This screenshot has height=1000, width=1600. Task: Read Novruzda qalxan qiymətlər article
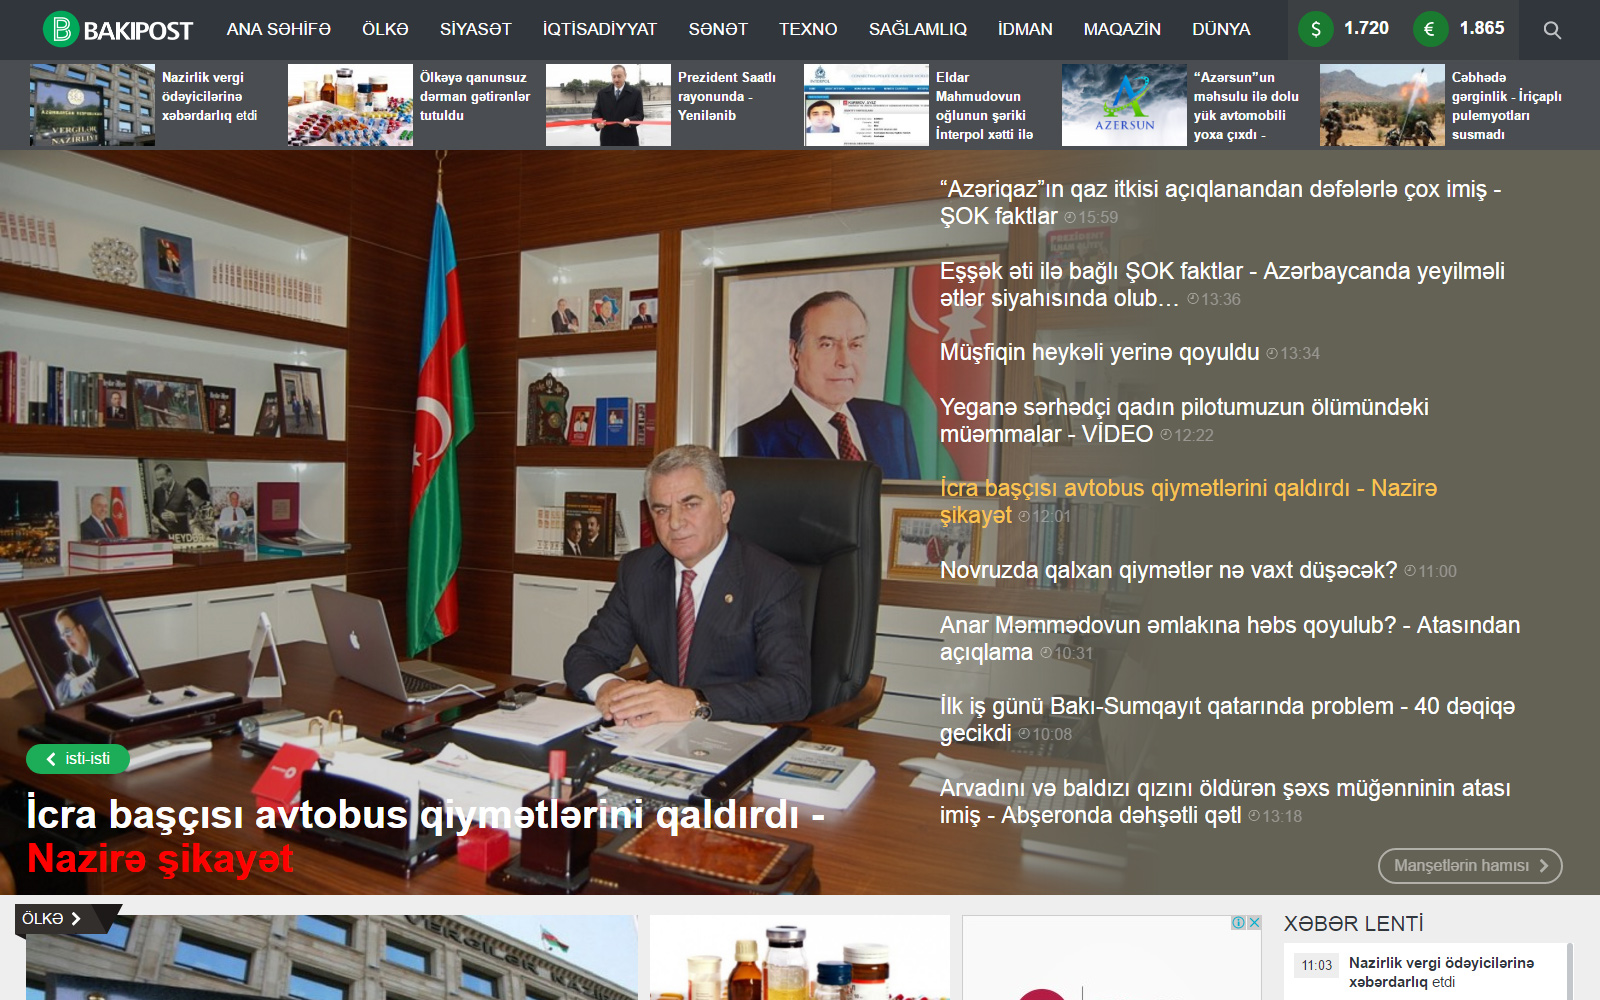(x=1167, y=570)
